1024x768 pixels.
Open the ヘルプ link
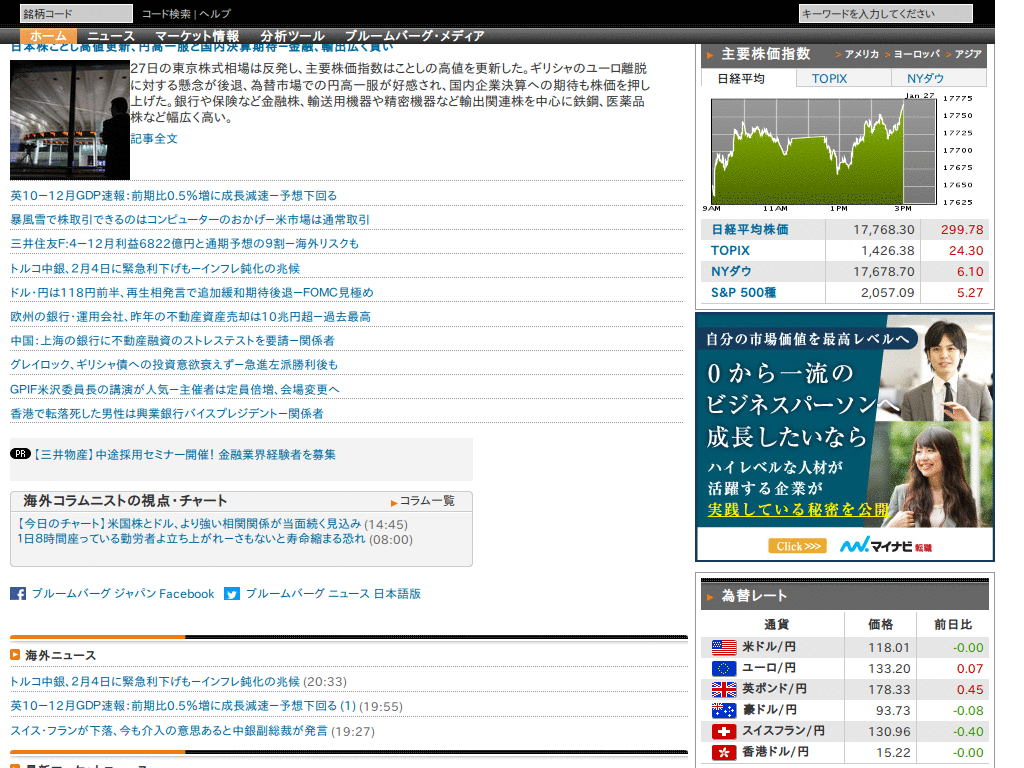(215, 14)
